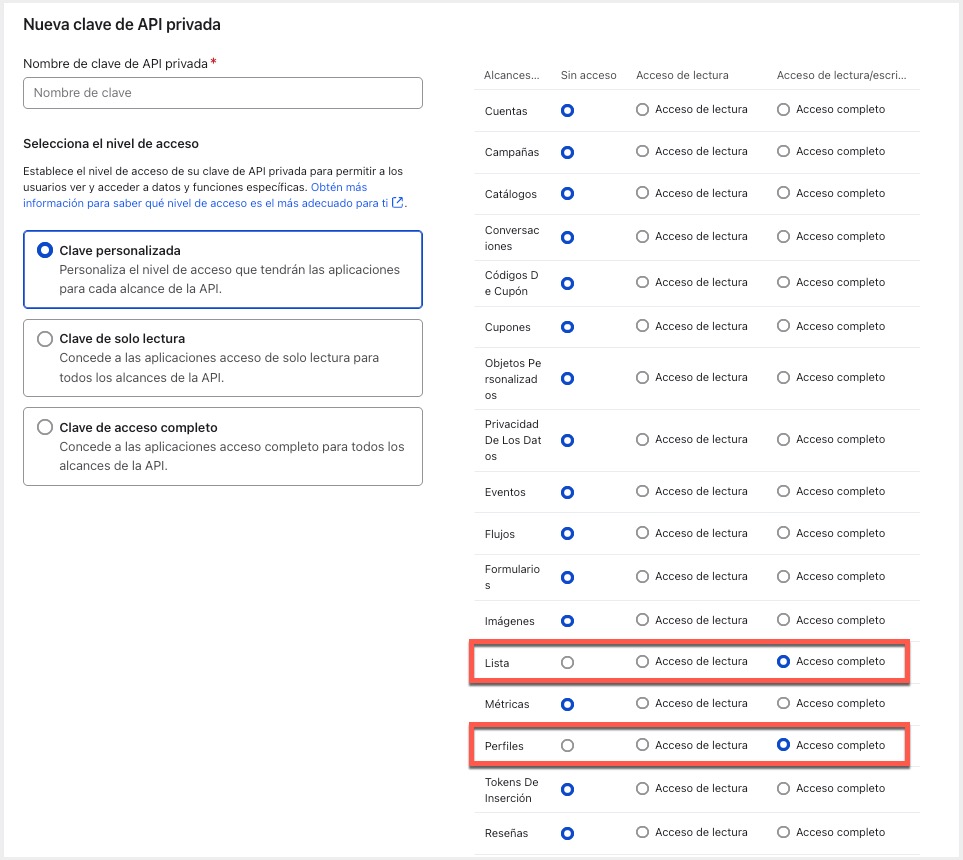963x860 pixels.
Task: Click the 'Acceso de lectura/escritura' column header
Action: tap(846, 75)
